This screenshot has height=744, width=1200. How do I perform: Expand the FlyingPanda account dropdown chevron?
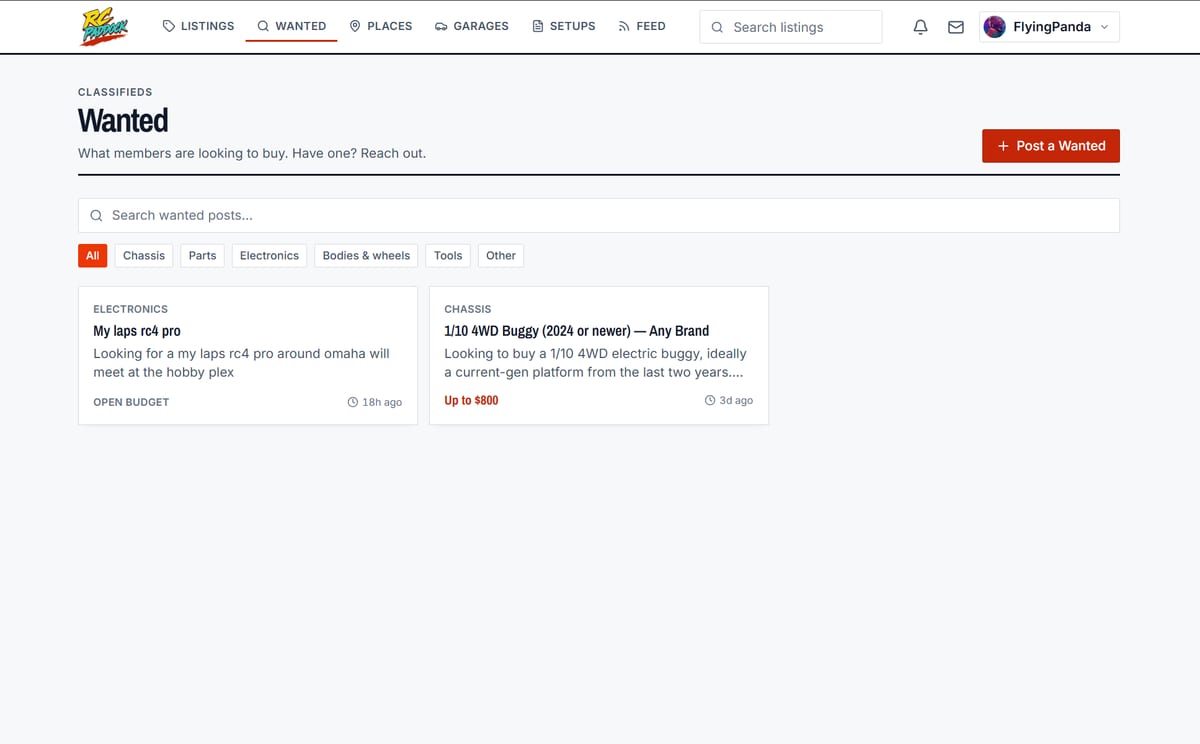pyautogui.click(x=1104, y=27)
